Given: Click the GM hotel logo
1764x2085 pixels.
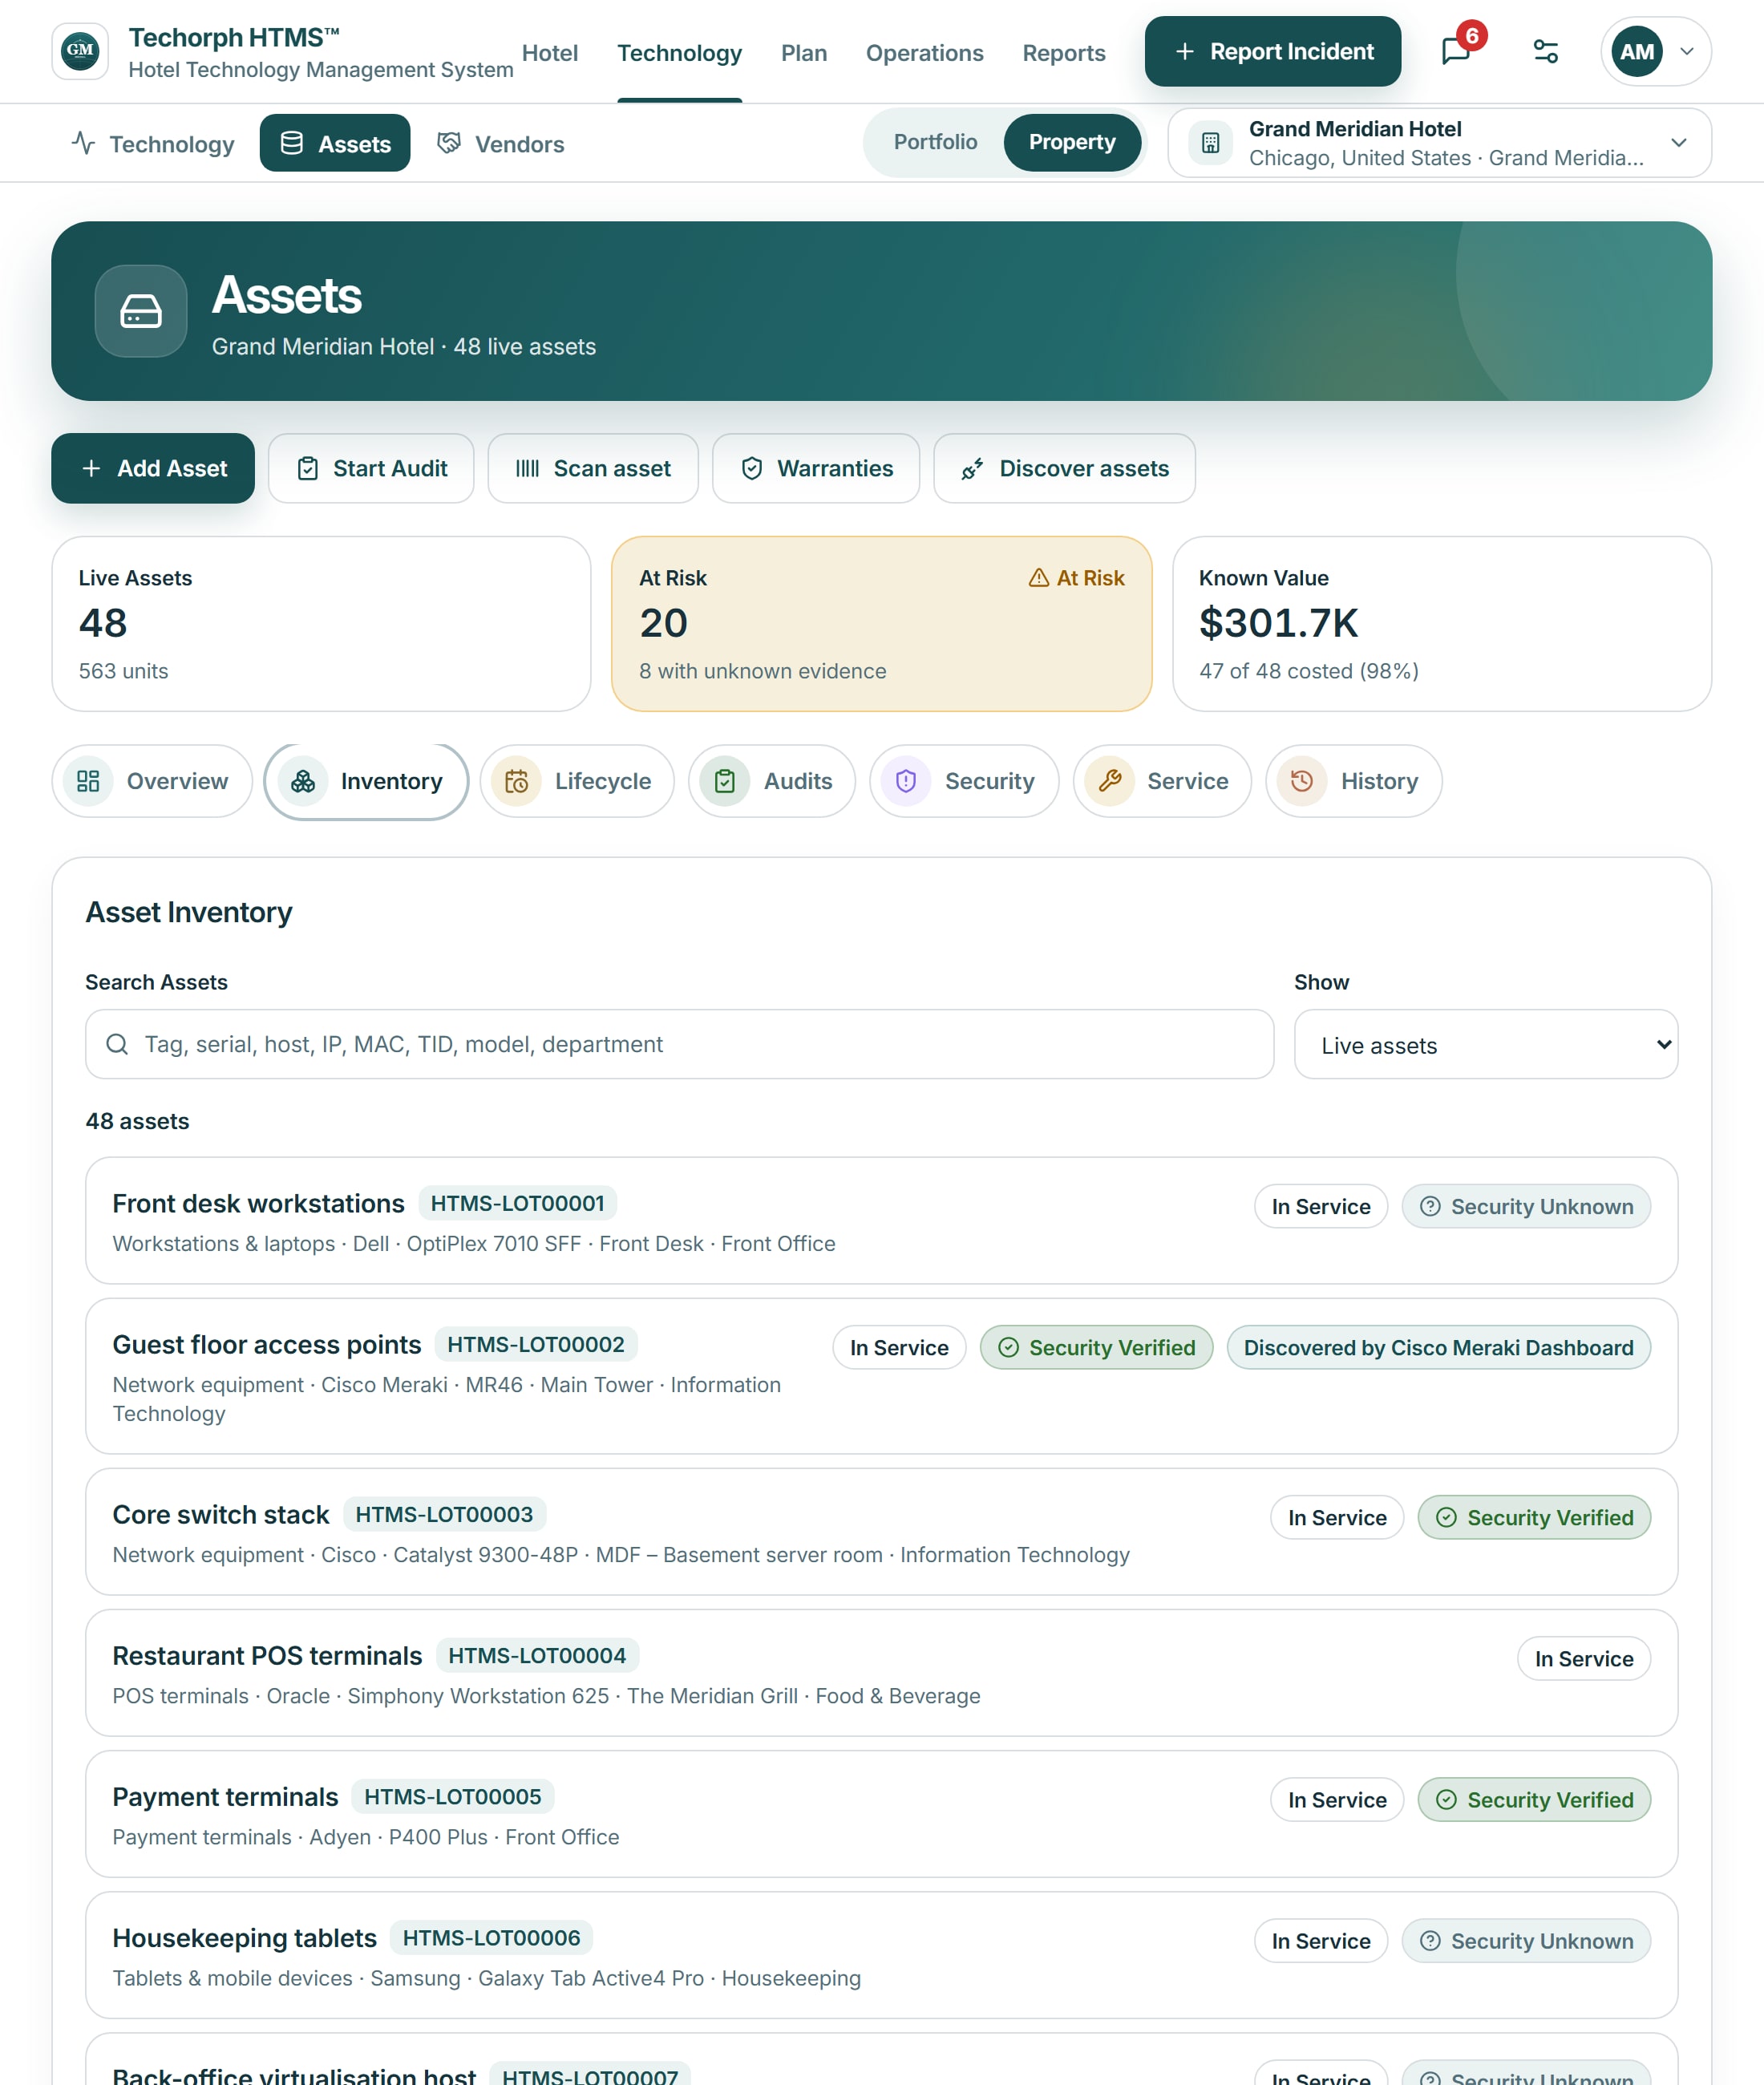Looking at the screenshot, I should pos(80,51).
